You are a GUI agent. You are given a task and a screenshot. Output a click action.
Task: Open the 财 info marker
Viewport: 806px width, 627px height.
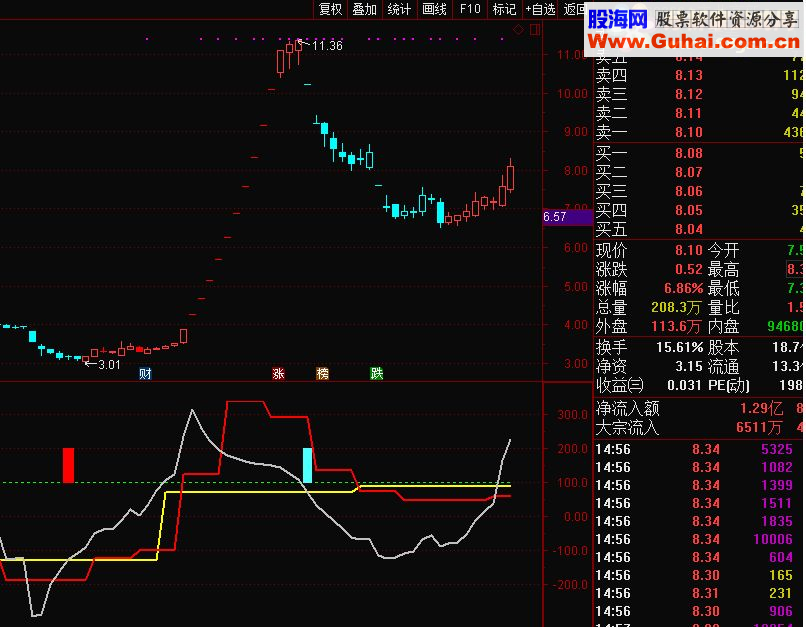coord(145,374)
